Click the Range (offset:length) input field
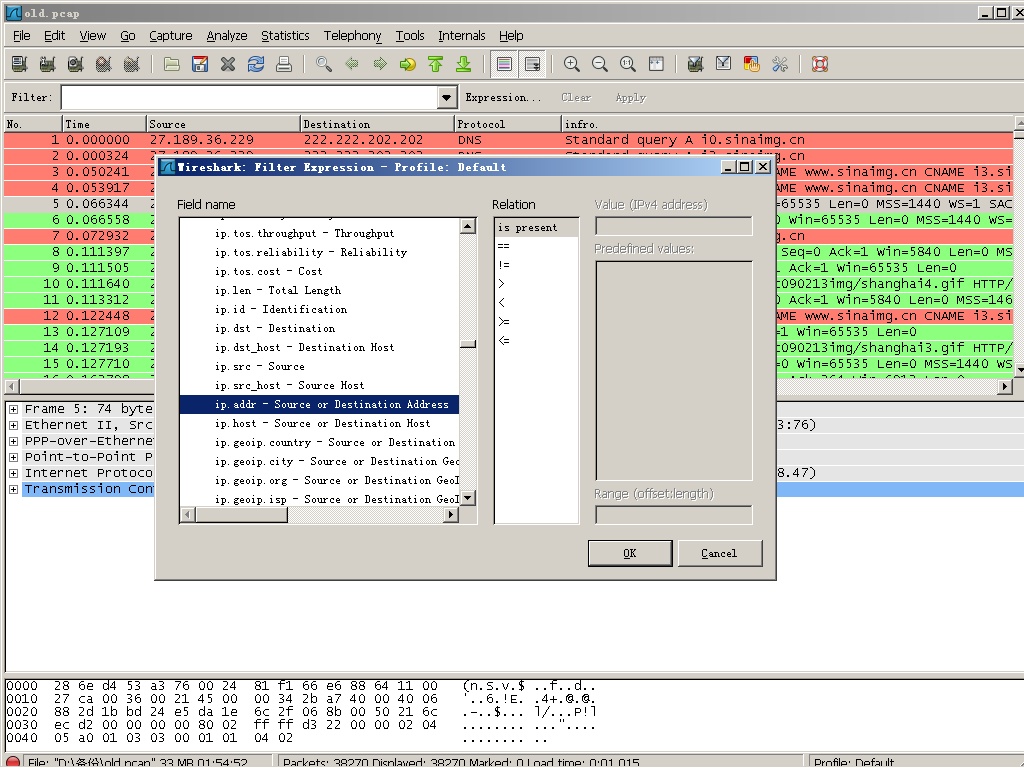 [x=673, y=515]
